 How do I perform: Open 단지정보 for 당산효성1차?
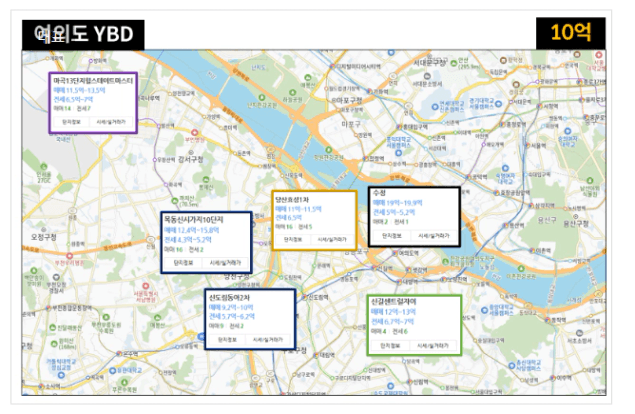(293, 240)
